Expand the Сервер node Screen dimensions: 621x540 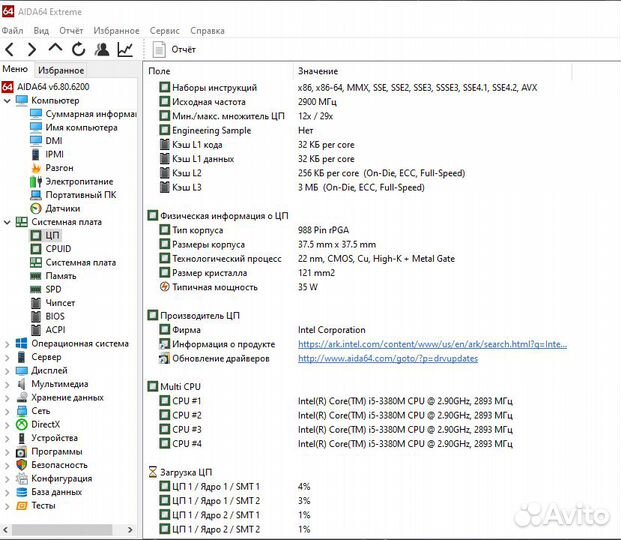7,357
